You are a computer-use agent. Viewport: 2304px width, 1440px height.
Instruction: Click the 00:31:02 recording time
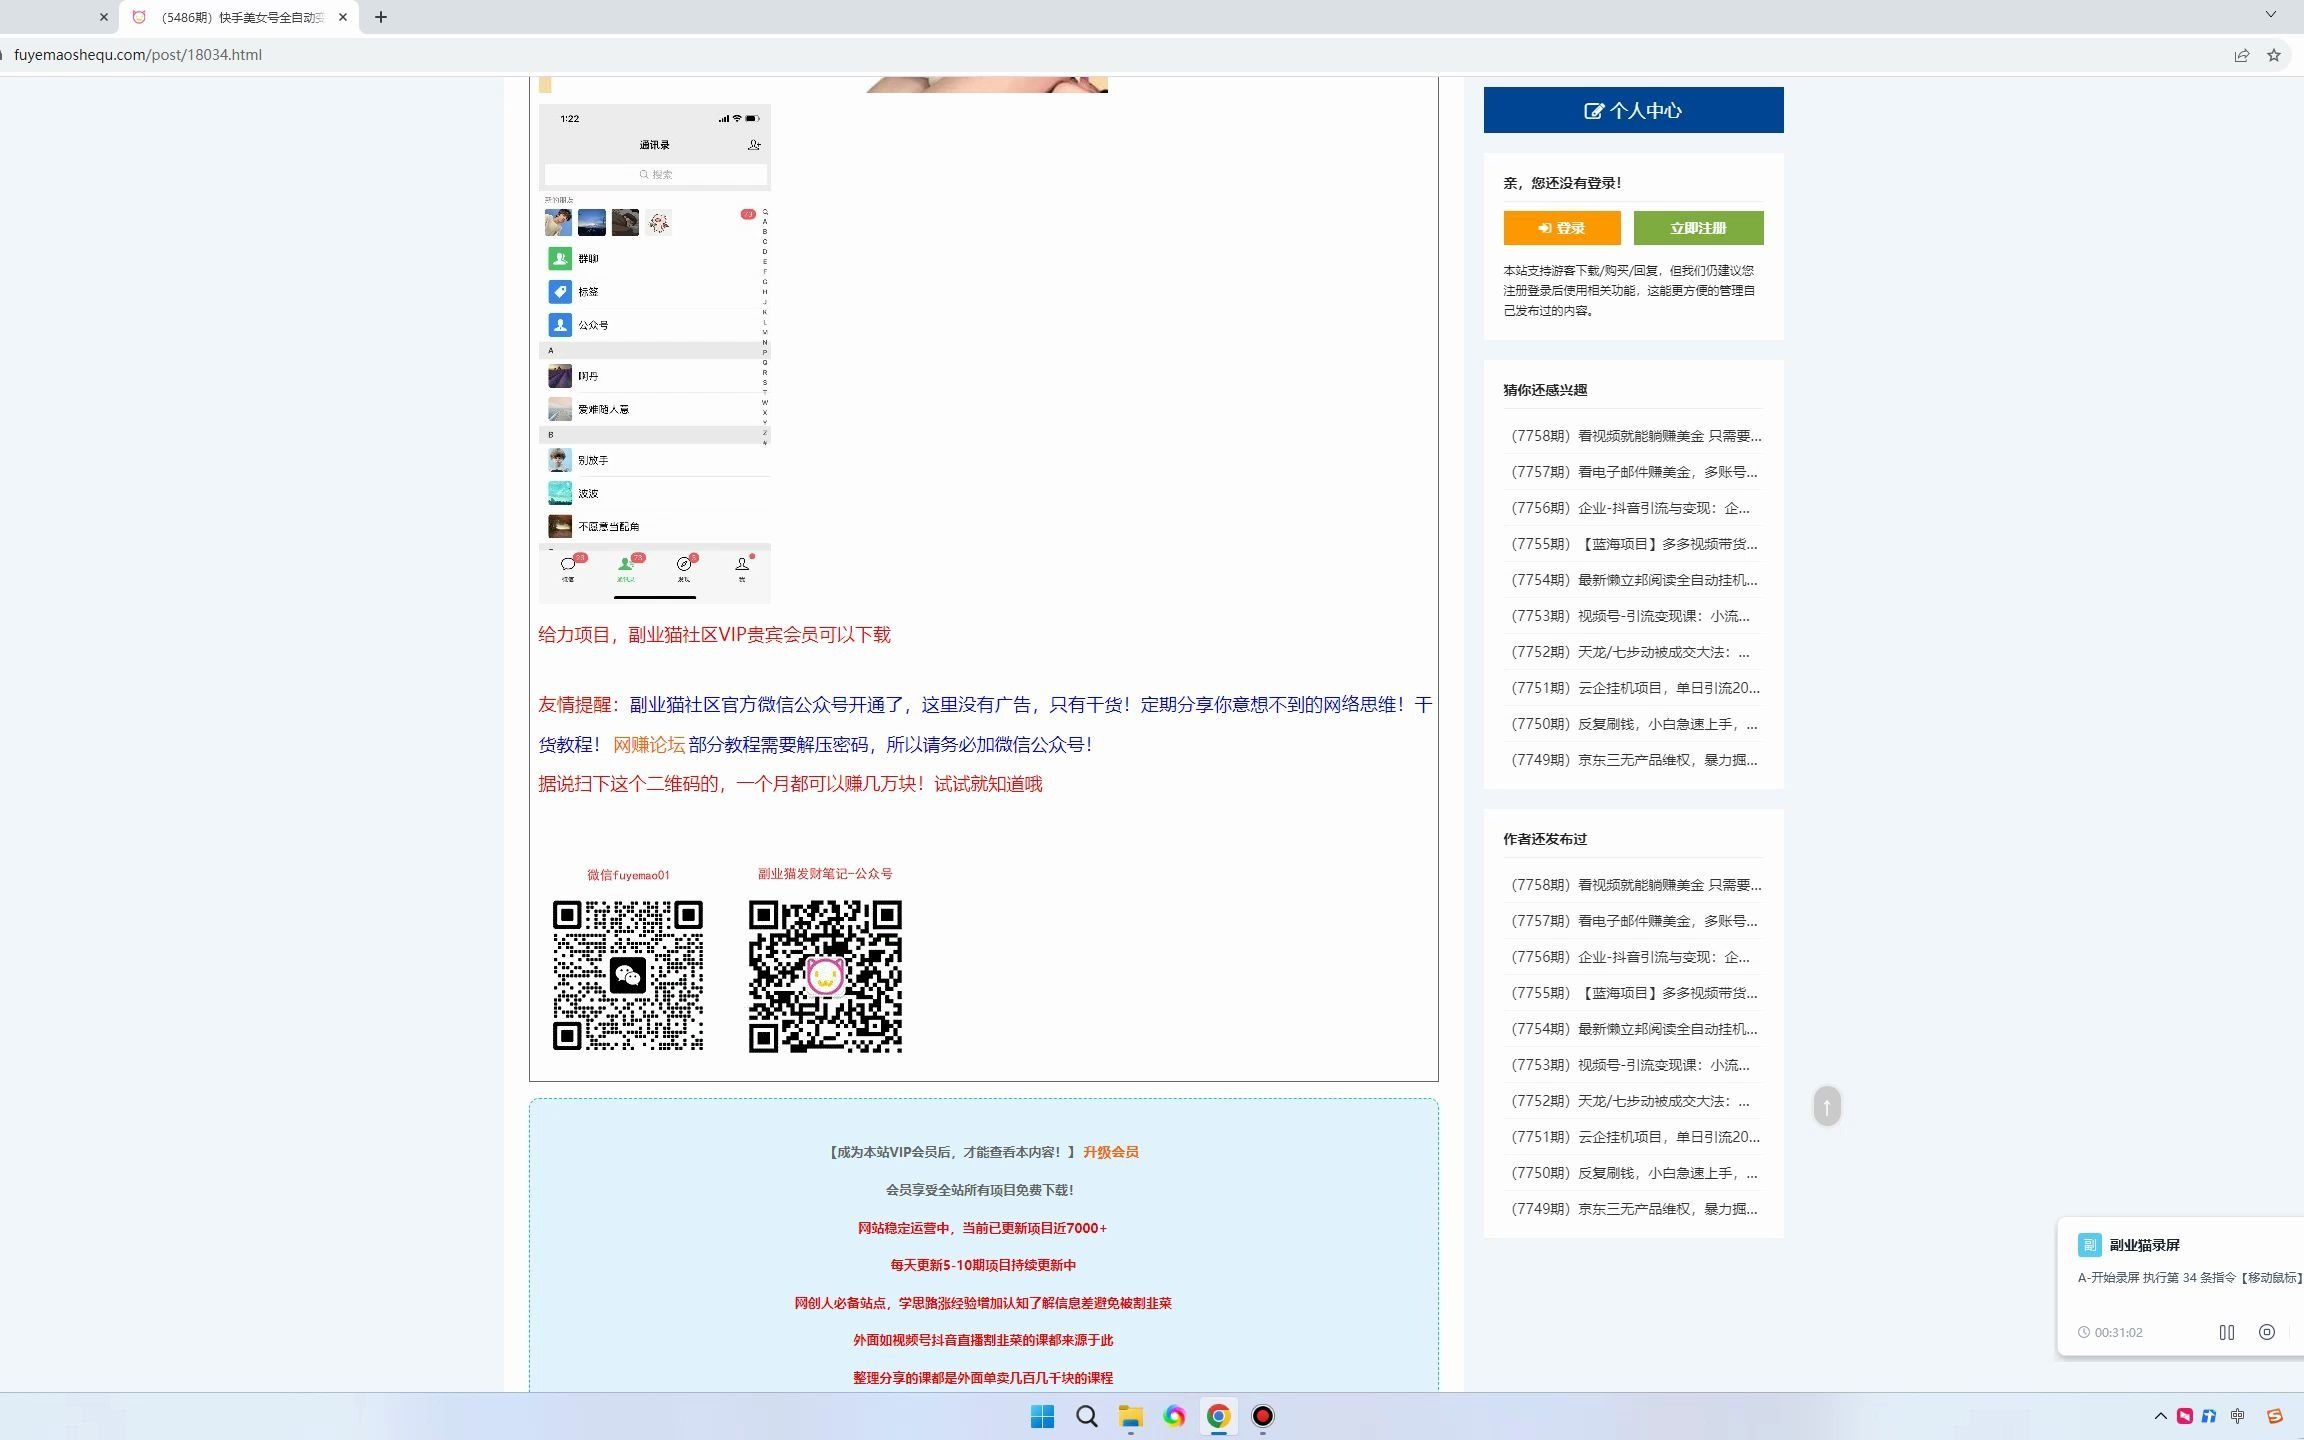tap(2118, 1332)
